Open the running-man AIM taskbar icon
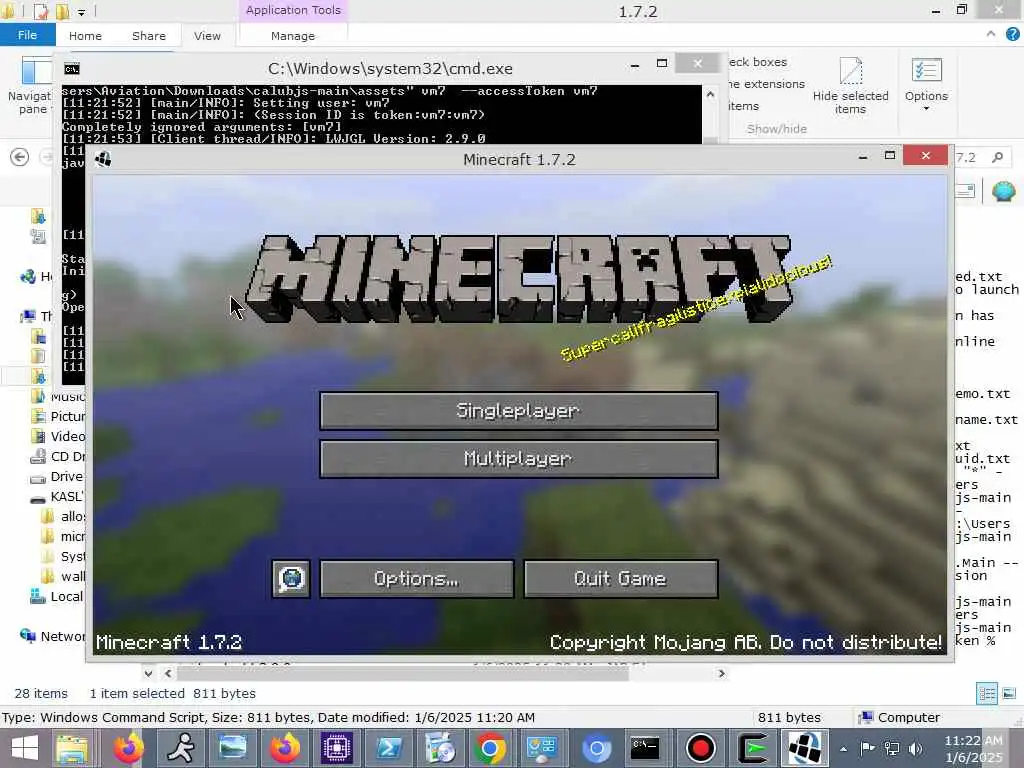 click(x=181, y=748)
